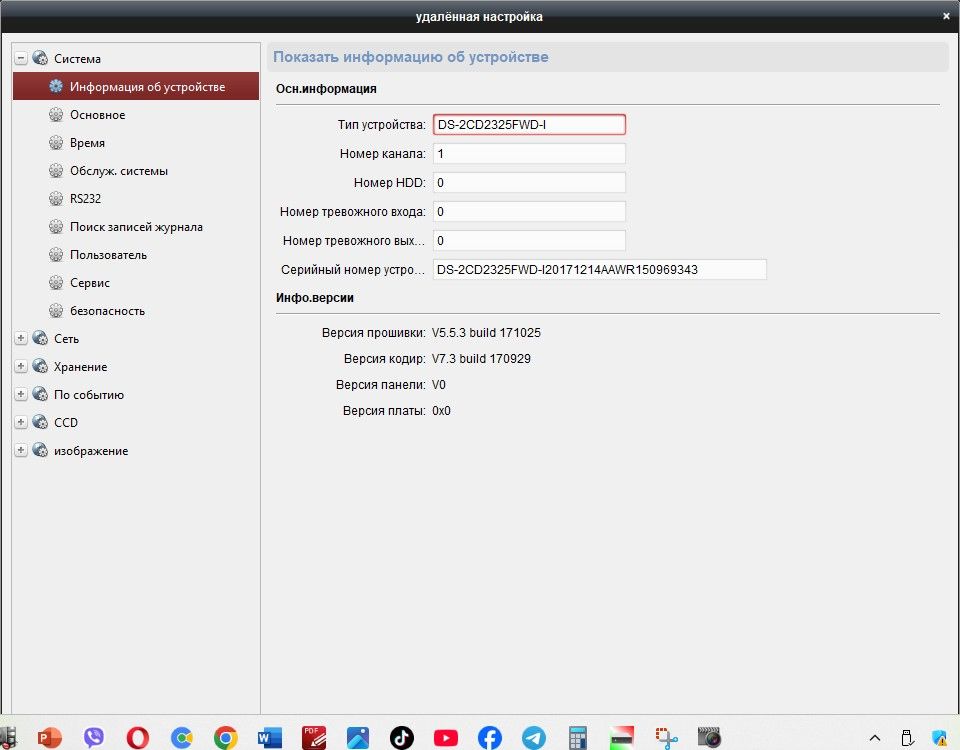Click the Номер канала field
The height and width of the screenshot is (750, 960).
click(529, 153)
